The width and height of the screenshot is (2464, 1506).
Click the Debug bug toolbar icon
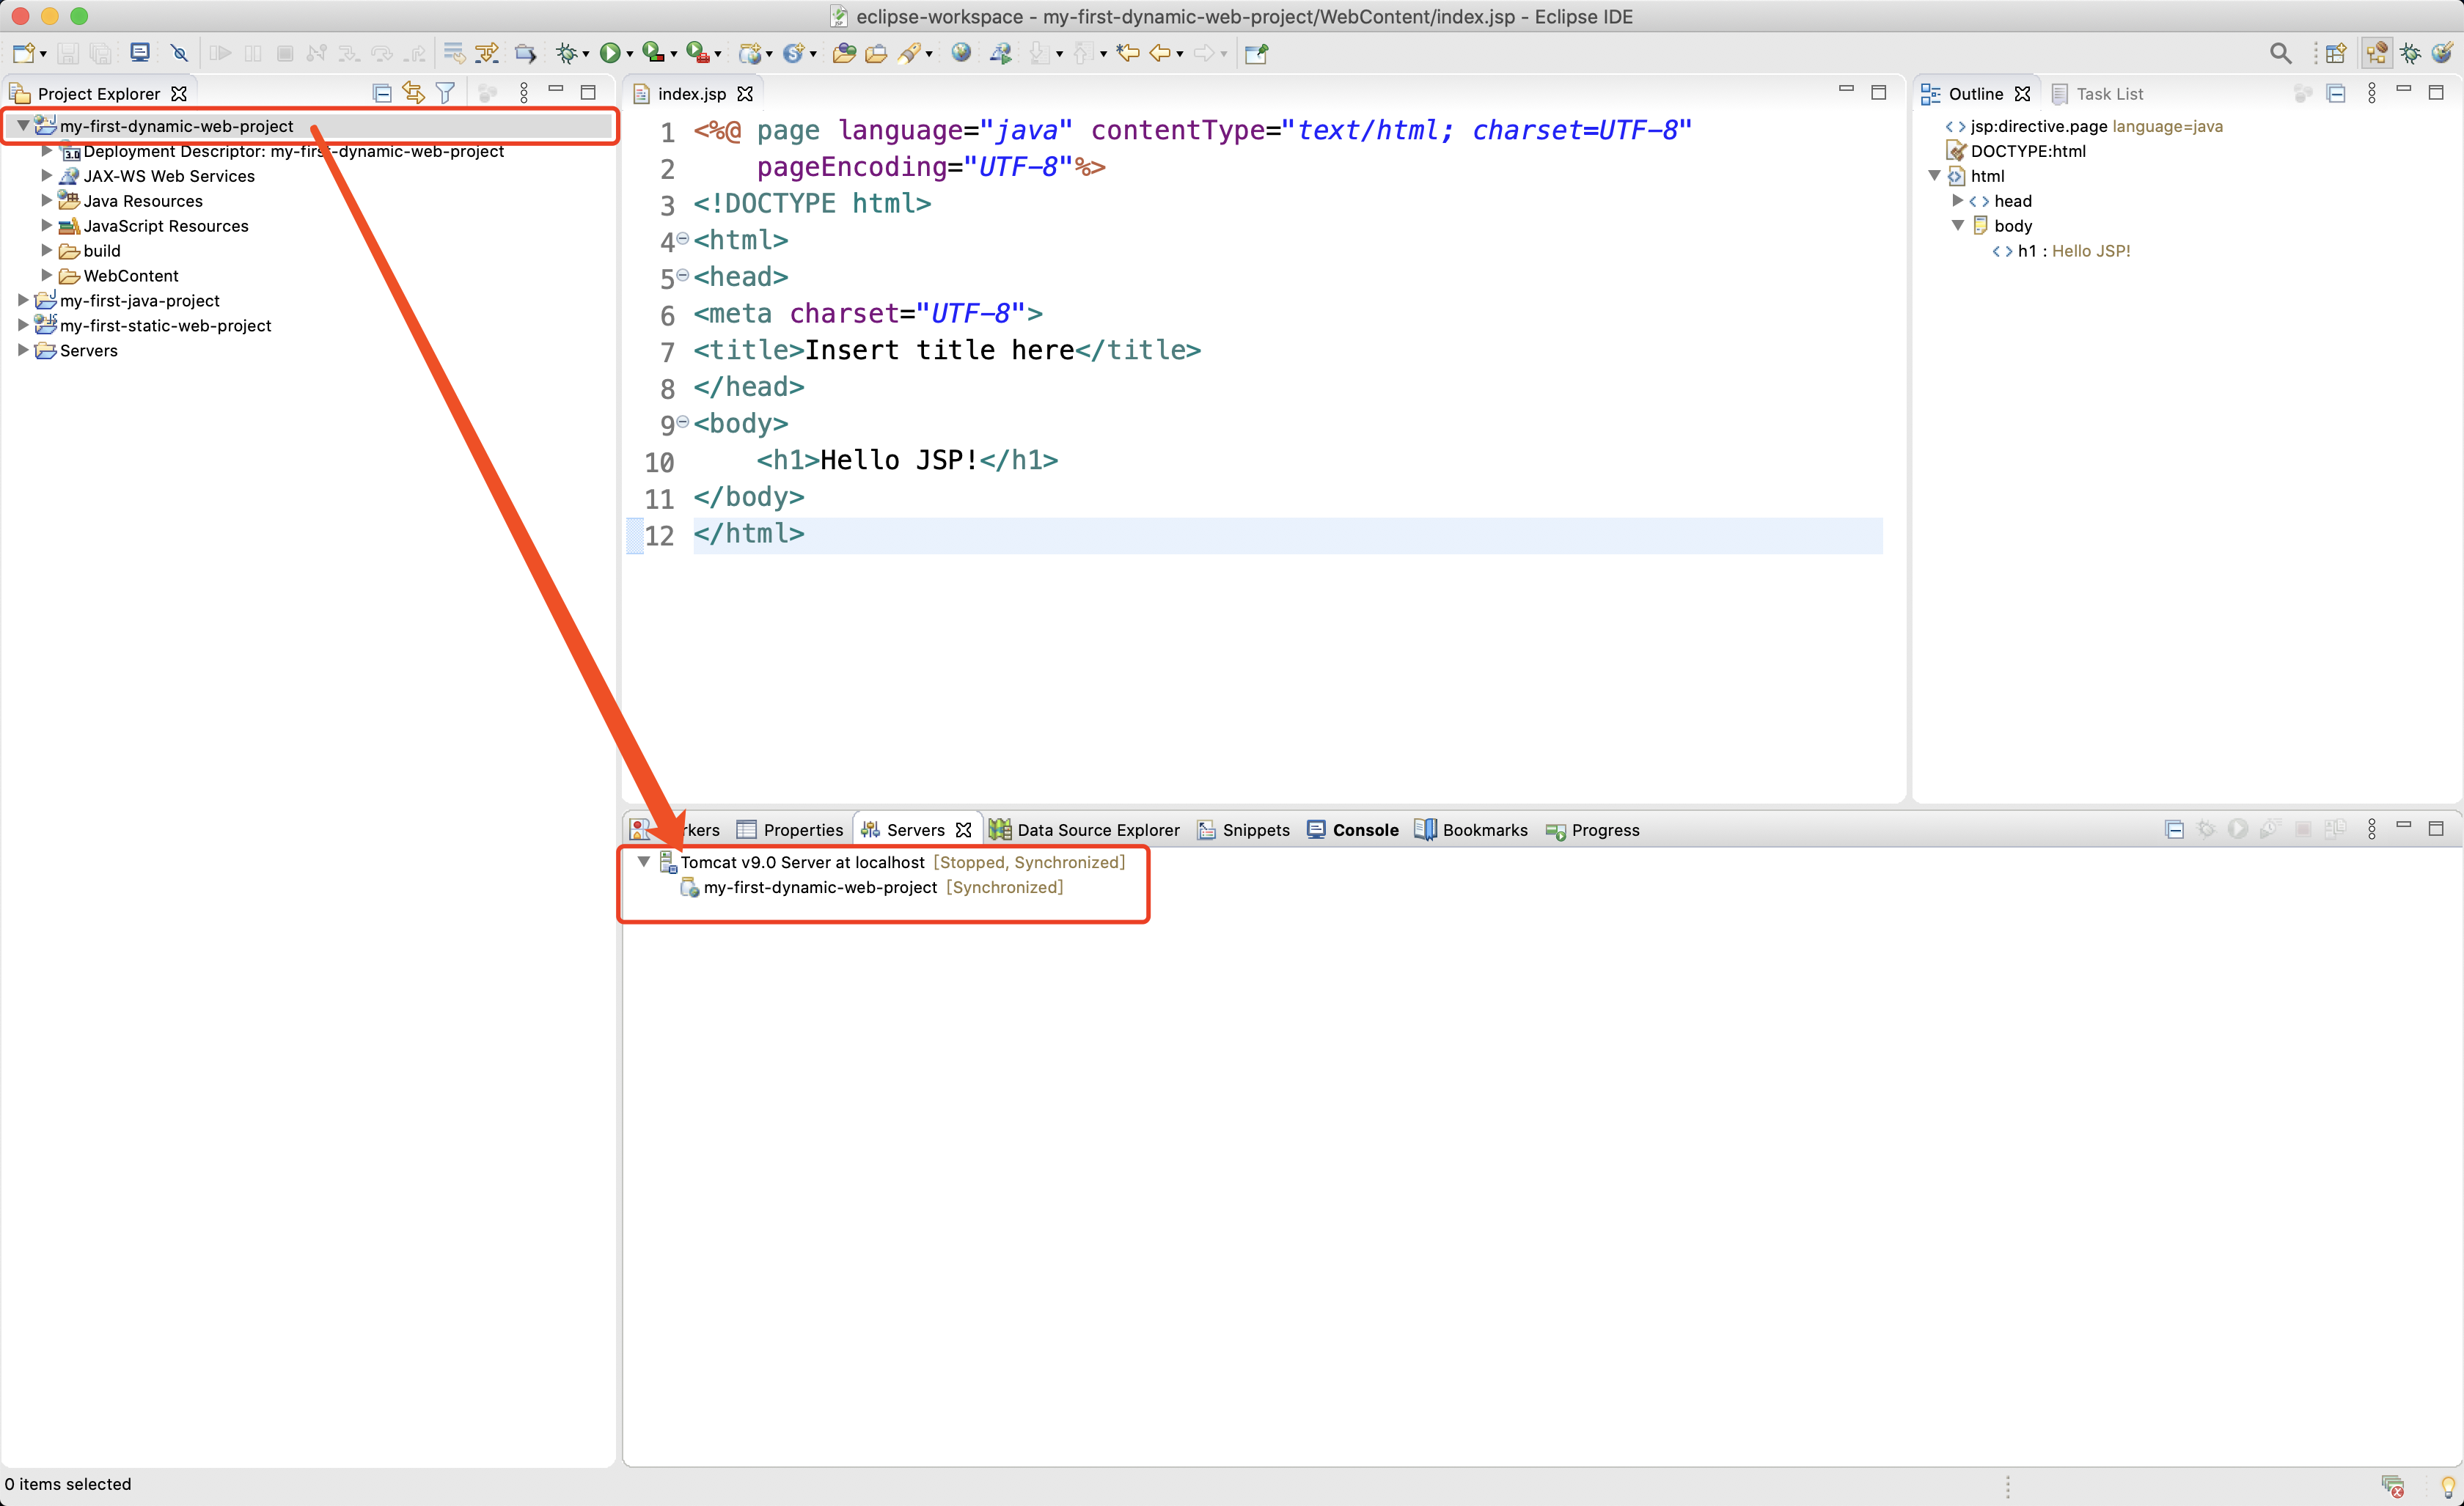pos(567,53)
